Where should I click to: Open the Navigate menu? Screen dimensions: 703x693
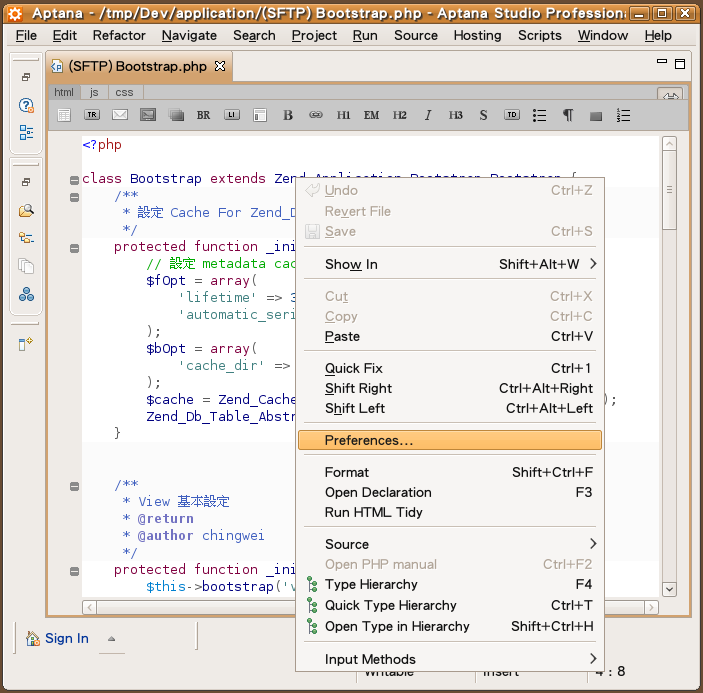pyautogui.click(x=189, y=35)
